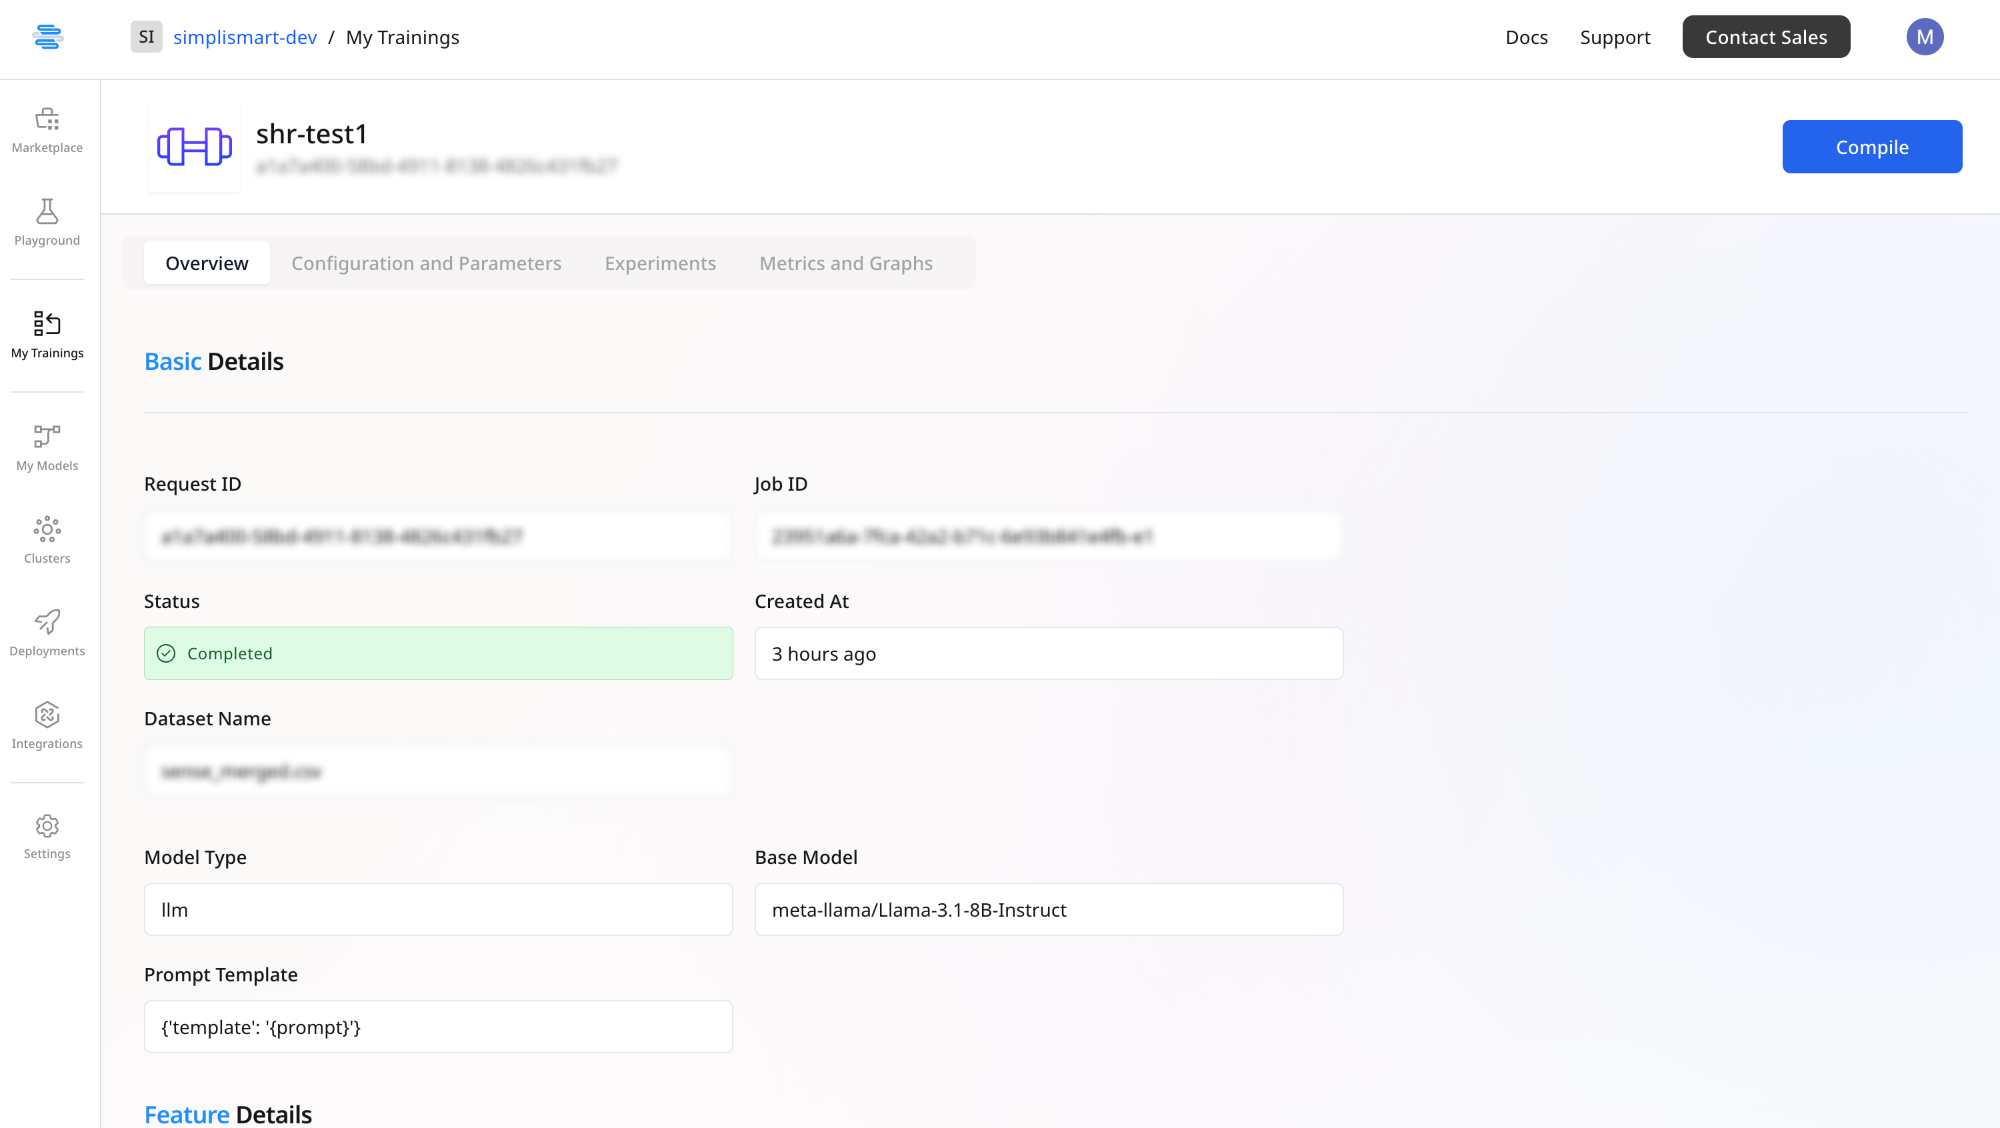
Task: Click the Completed status check icon
Action: 166,653
